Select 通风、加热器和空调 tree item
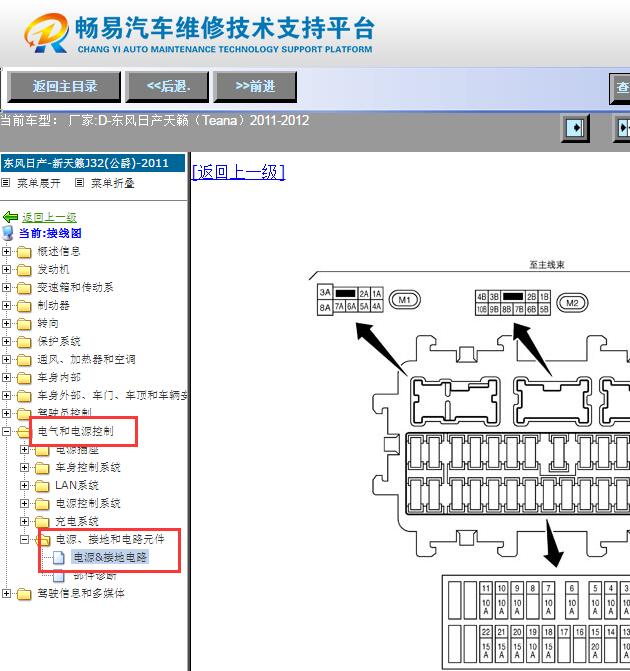 pyautogui.click(x=86, y=359)
